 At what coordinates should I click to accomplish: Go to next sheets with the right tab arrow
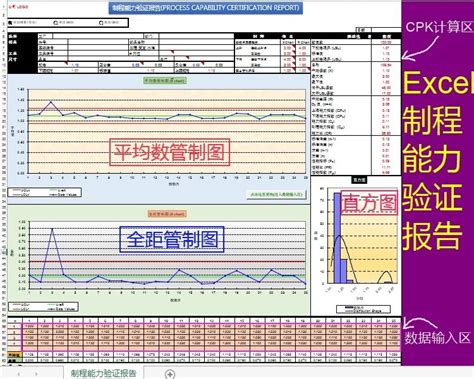click(x=36, y=374)
